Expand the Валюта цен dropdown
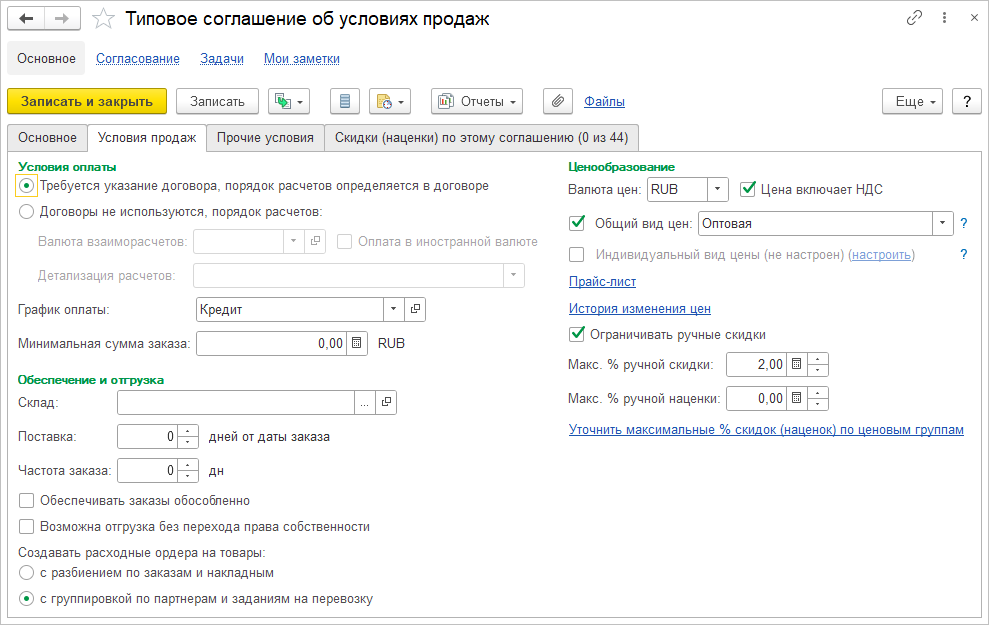Image resolution: width=989 pixels, height=625 pixels. coord(717,189)
